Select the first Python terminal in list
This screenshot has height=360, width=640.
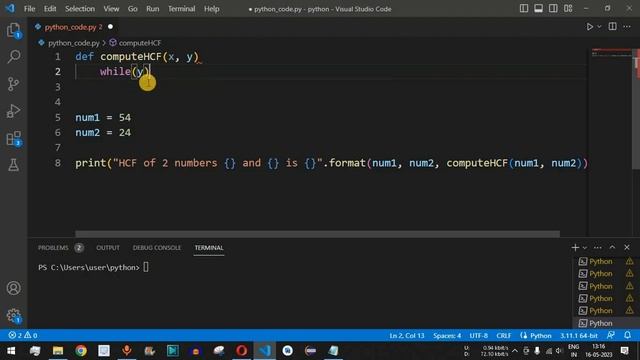tap(606, 261)
